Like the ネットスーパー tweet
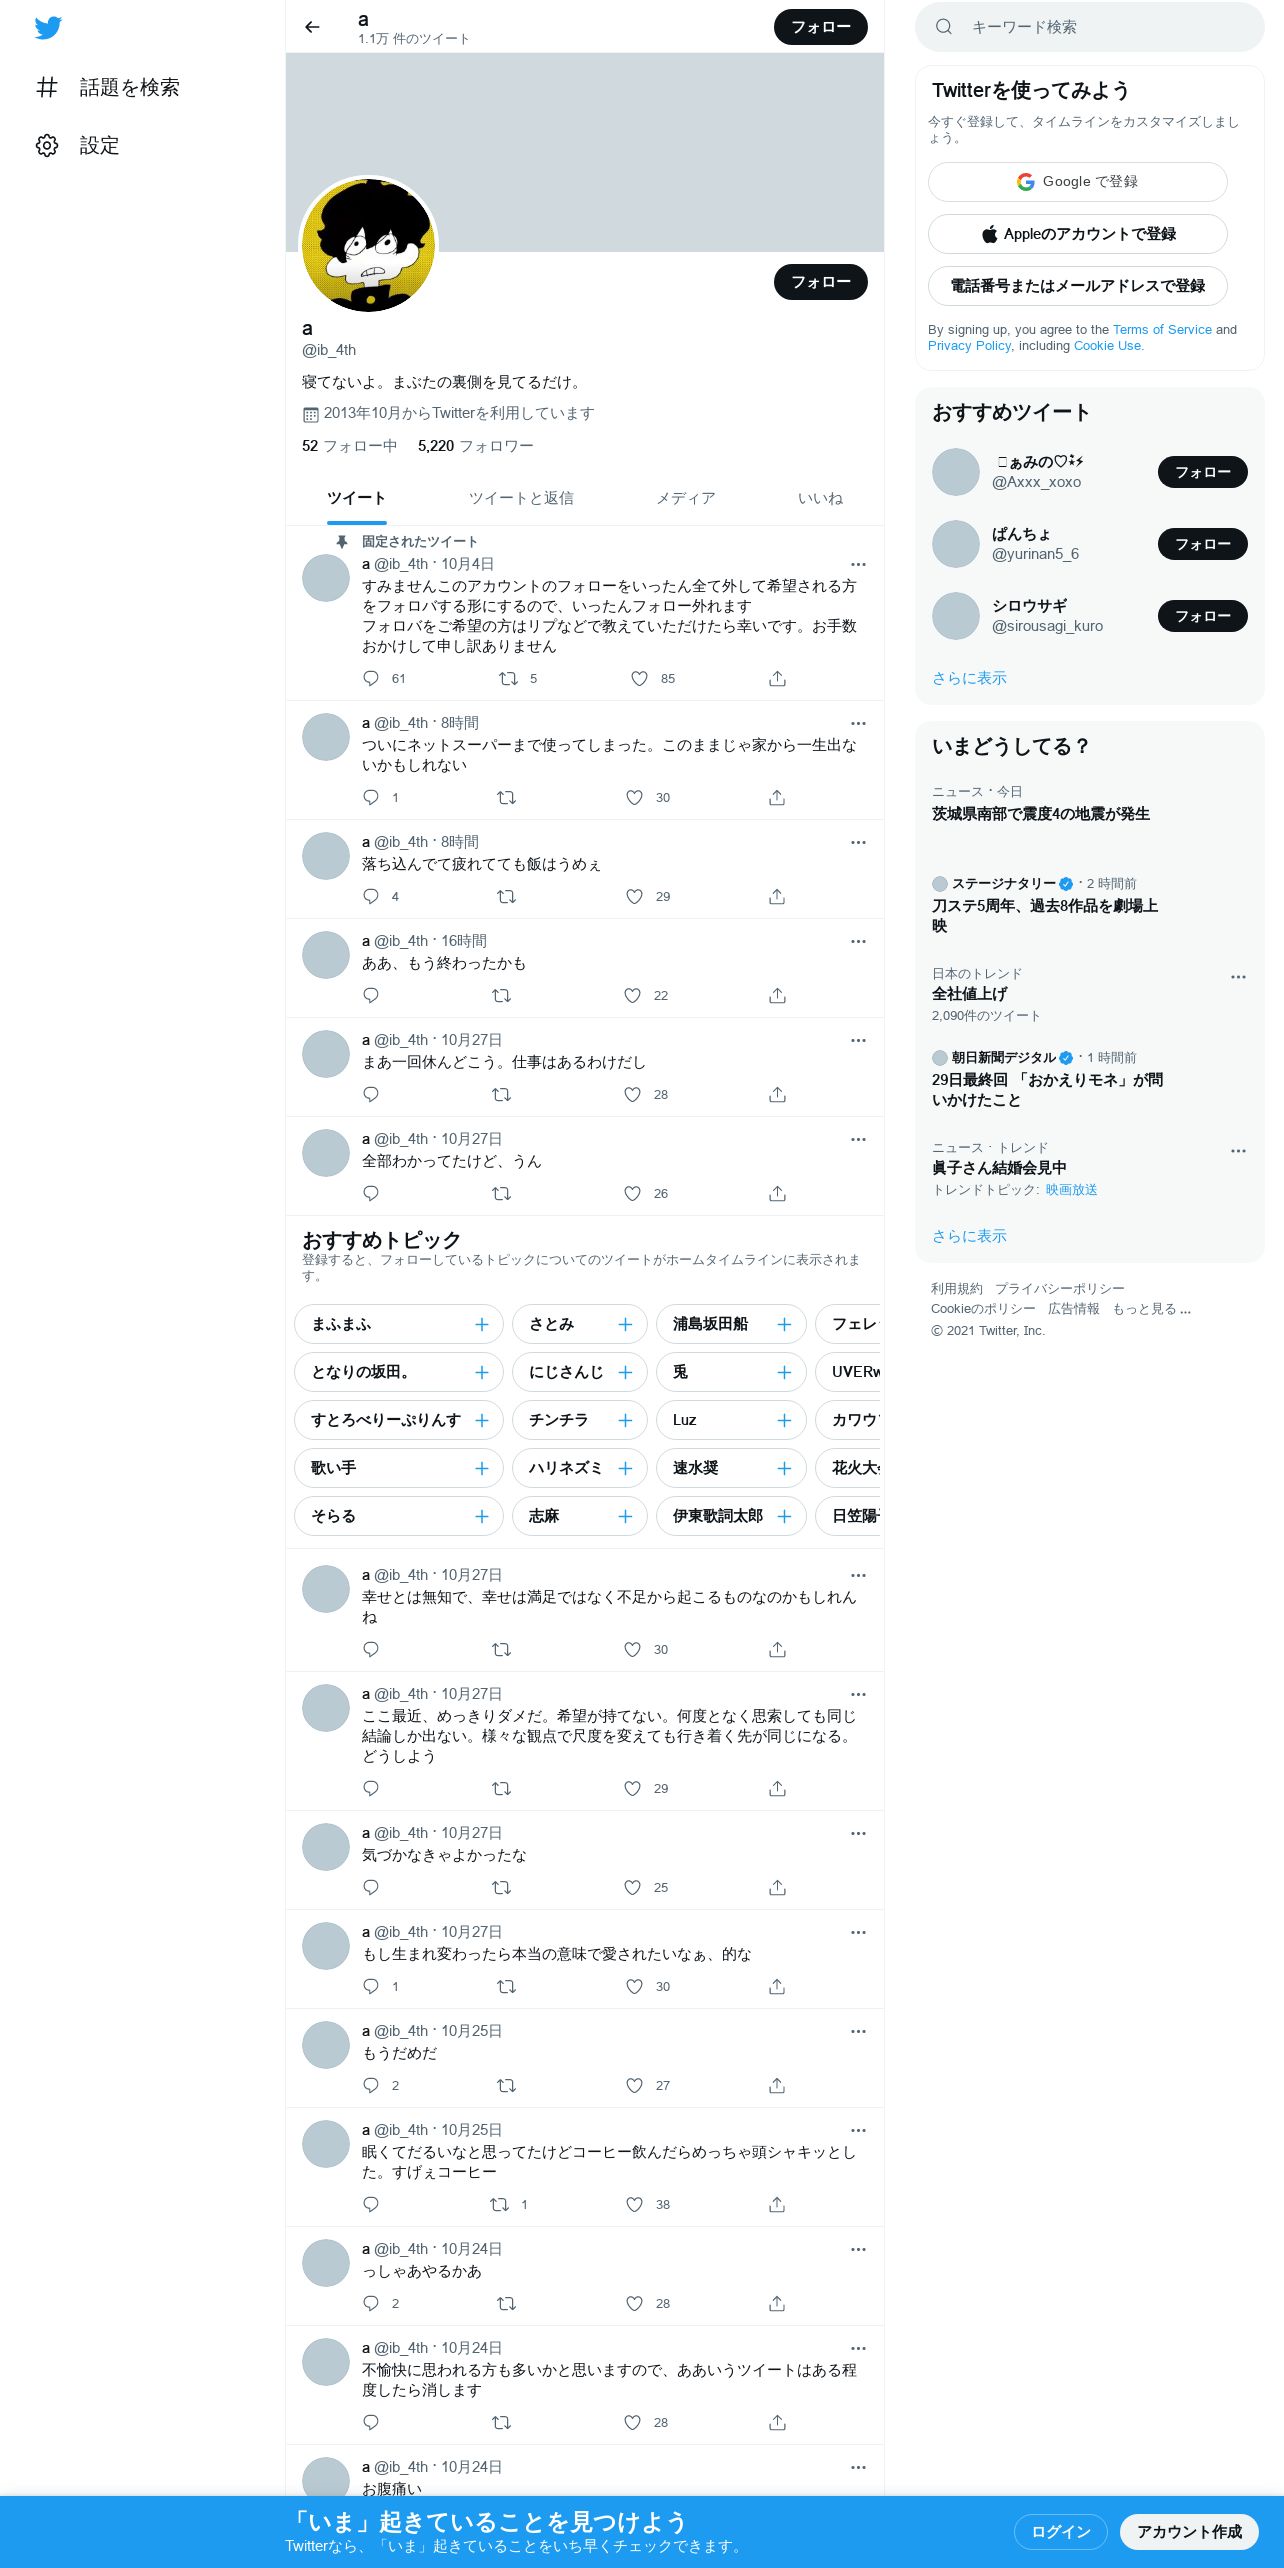This screenshot has height=2568, width=1284. point(634,797)
